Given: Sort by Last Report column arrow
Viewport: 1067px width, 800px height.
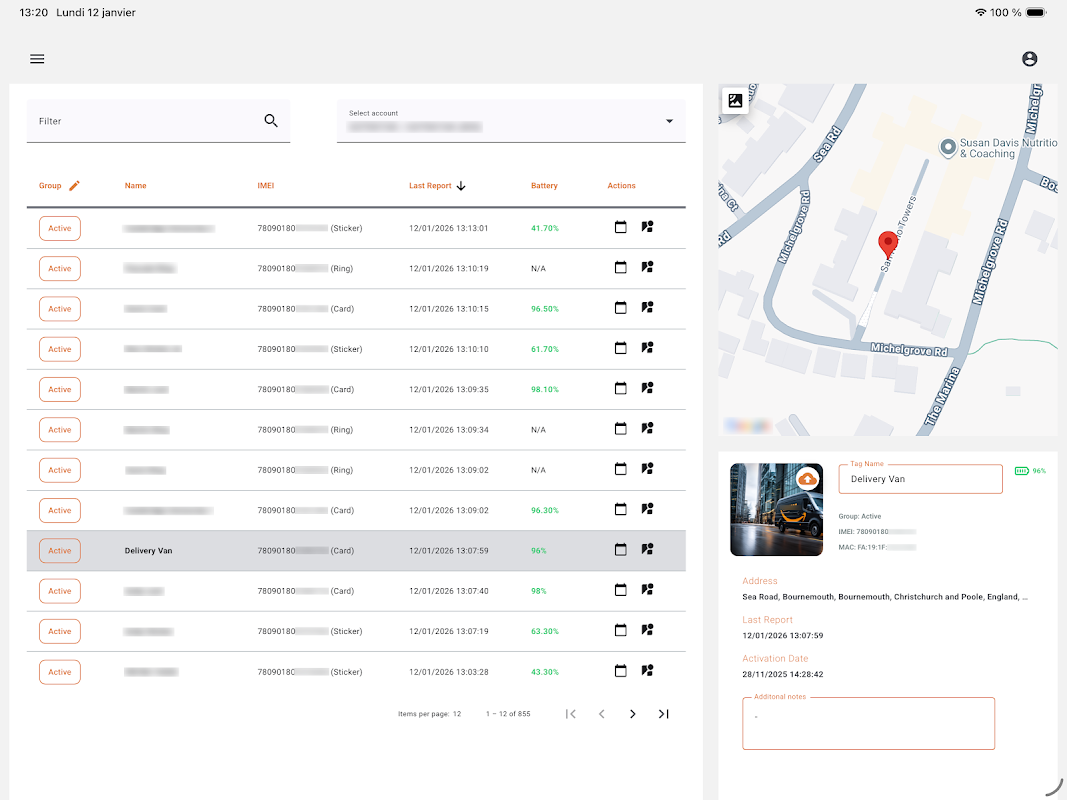Looking at the screenshot, I should pyautogui.click(x=461, y=185).
